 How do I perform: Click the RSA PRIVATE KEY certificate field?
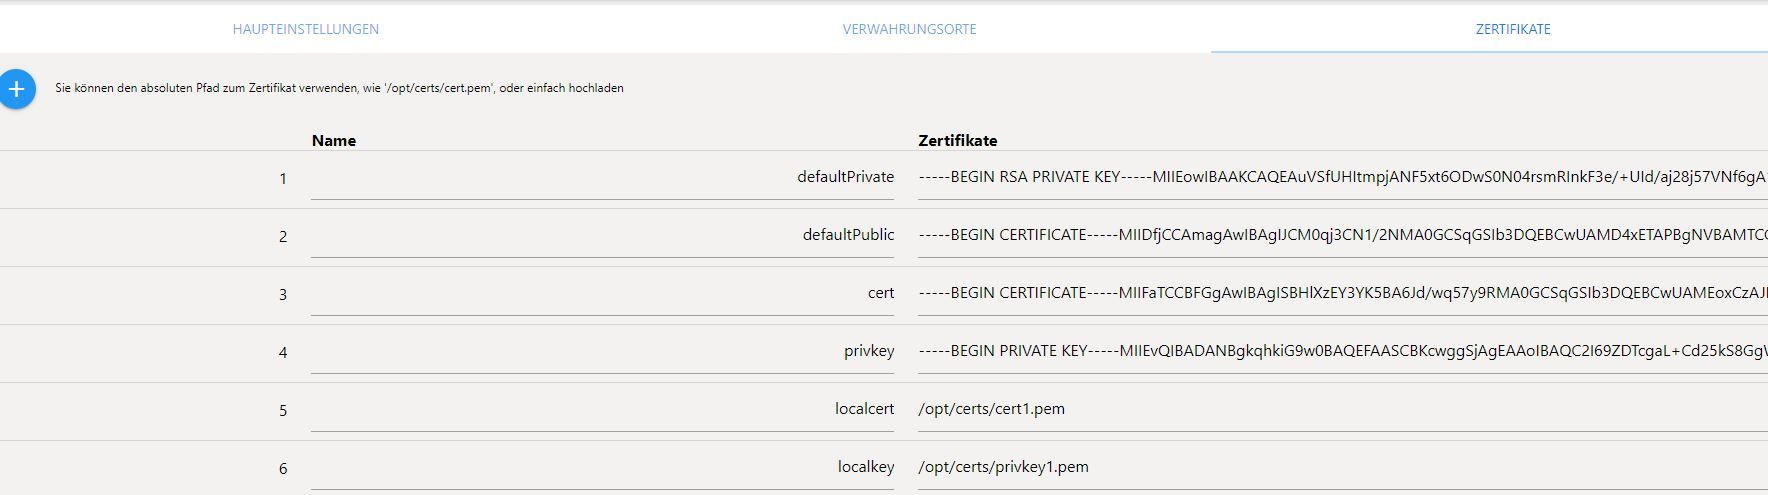pyautogui.click(x=1340, y=178)
